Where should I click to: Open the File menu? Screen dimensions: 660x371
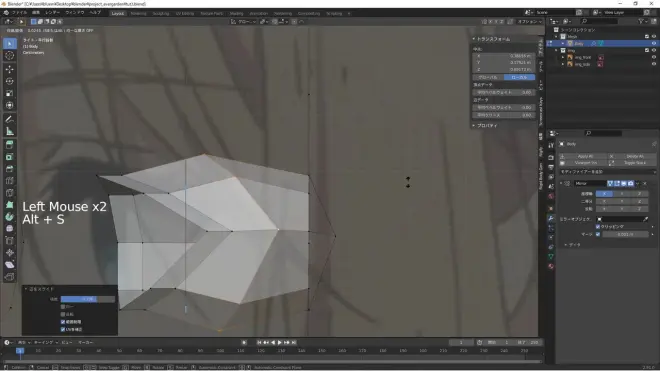19,13
